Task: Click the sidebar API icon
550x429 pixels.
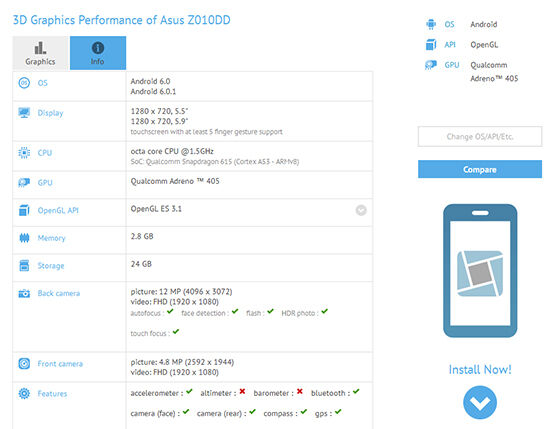Action: click(431, 45)
